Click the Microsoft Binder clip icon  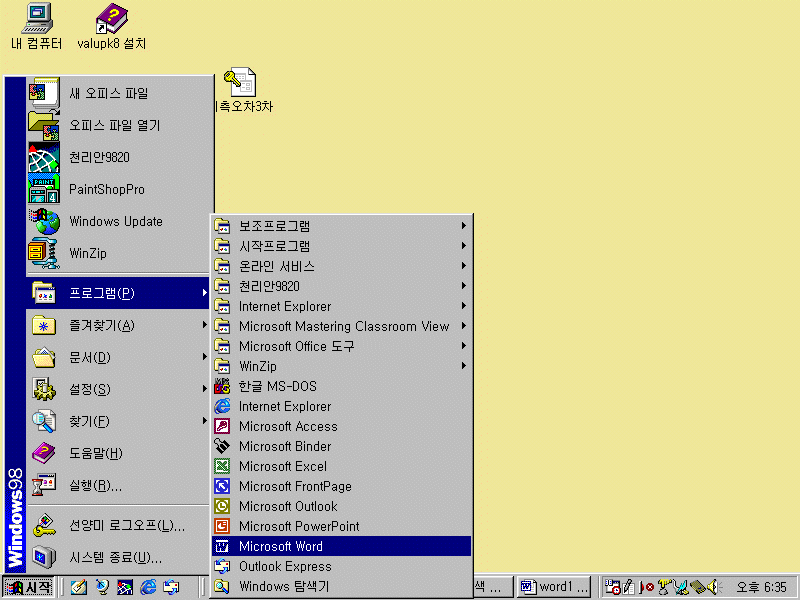coord(222,446)
